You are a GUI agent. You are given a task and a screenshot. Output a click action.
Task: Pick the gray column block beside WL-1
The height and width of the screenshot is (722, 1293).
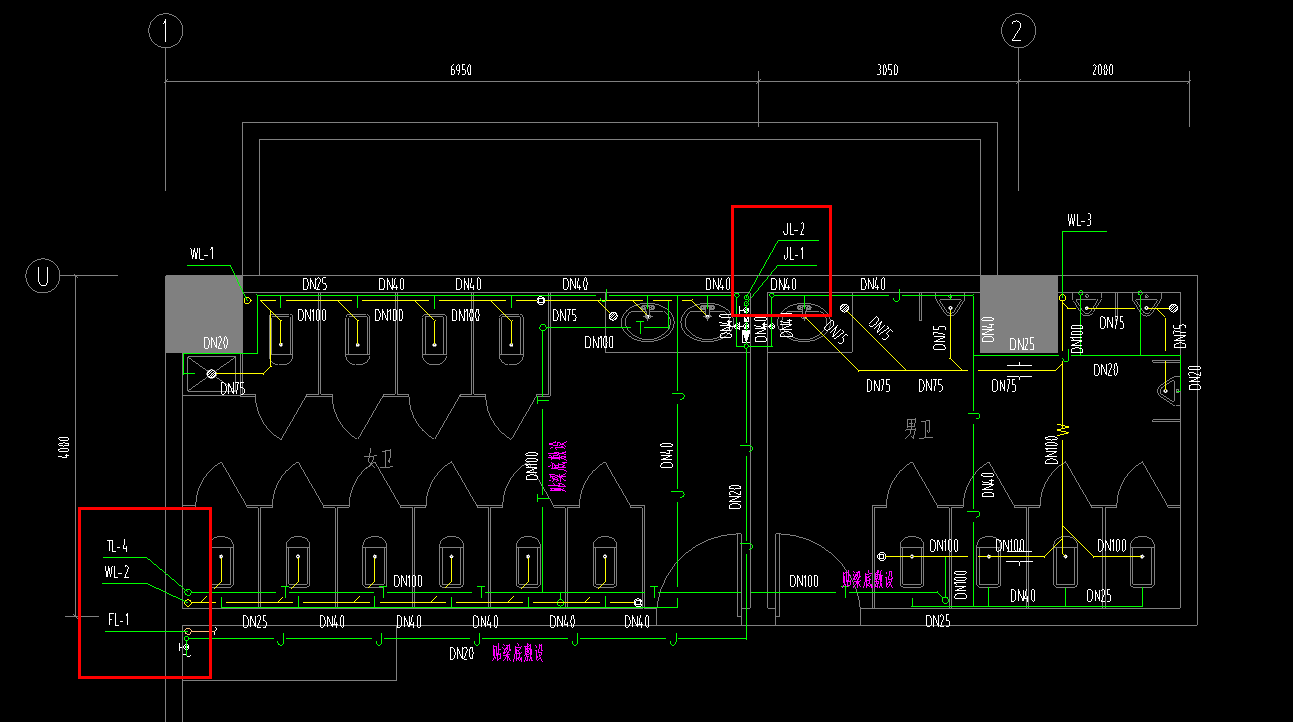pyautogui.click(x=204, y=314)
